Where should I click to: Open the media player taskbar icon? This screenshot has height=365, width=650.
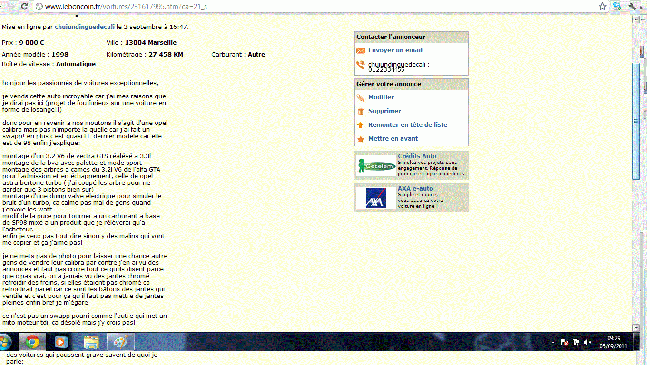(x=61, y=342)
